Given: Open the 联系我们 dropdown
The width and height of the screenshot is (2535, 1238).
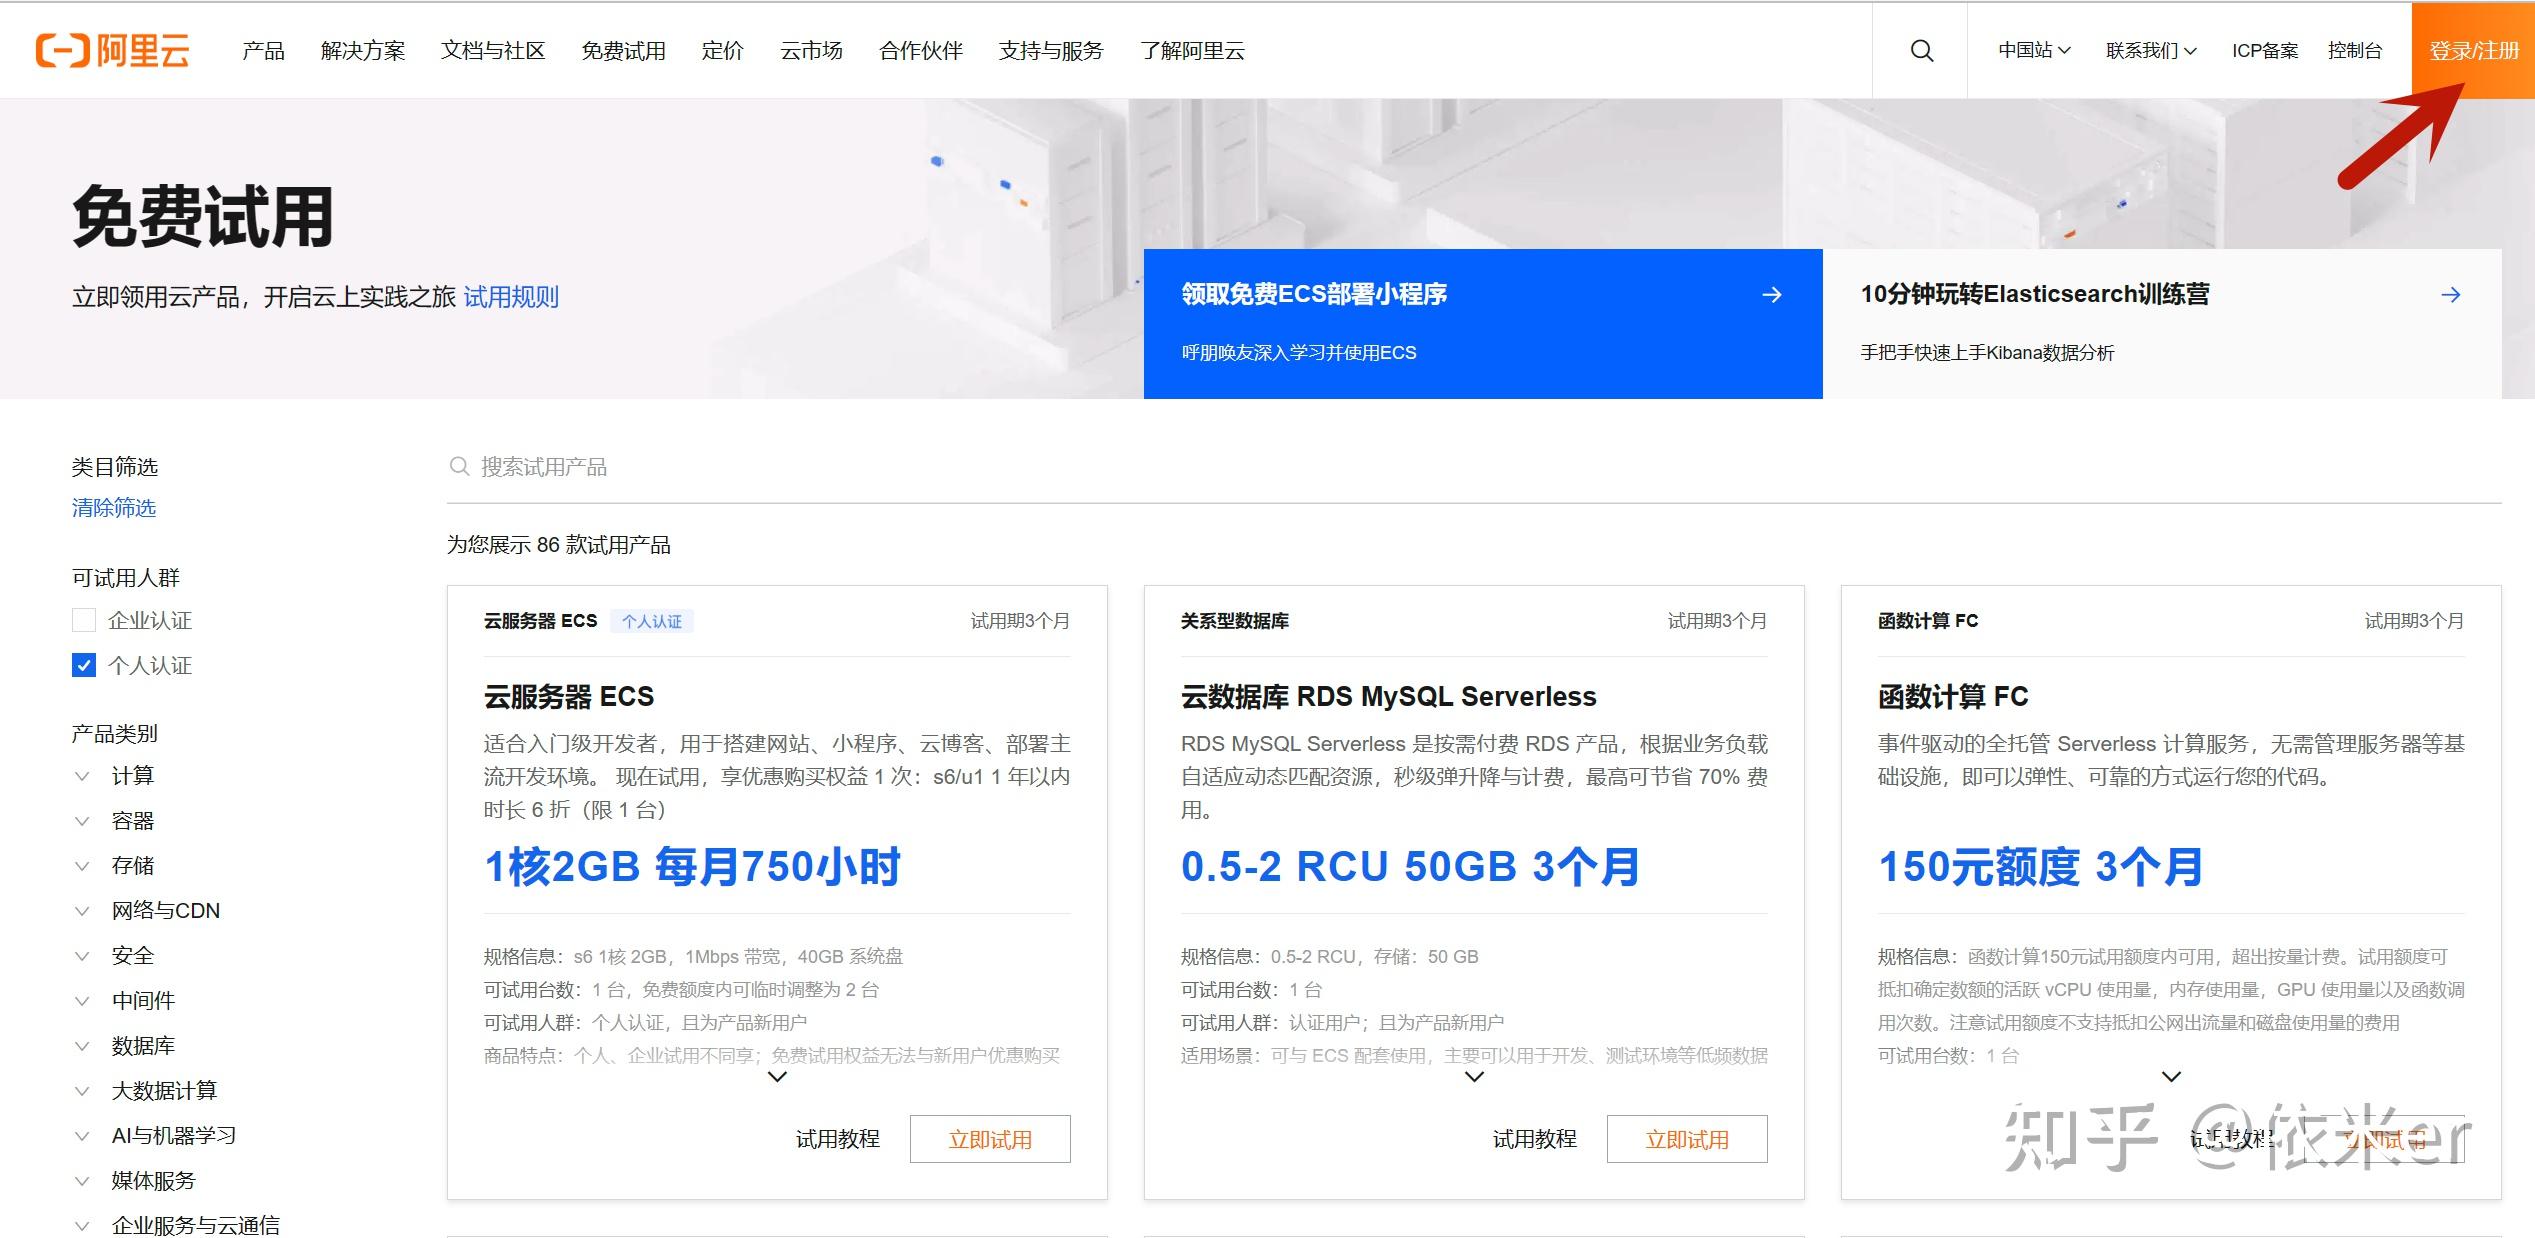Looking at the screenshot, I should coord(2151,50).
